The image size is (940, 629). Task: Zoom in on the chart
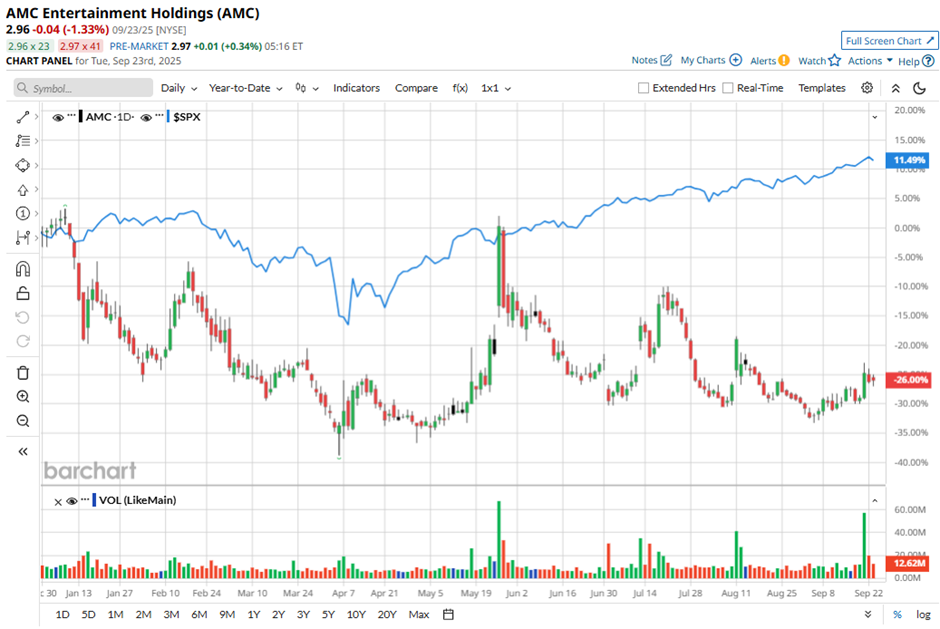(x=23, y=396)
